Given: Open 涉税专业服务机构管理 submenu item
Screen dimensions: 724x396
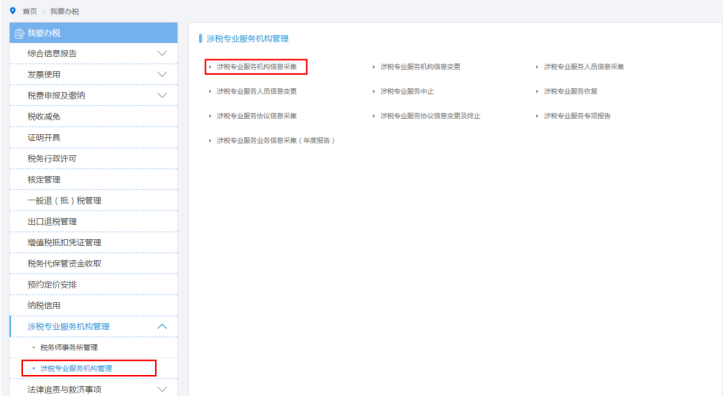Looking at the screenshot, I should [76, 368].
